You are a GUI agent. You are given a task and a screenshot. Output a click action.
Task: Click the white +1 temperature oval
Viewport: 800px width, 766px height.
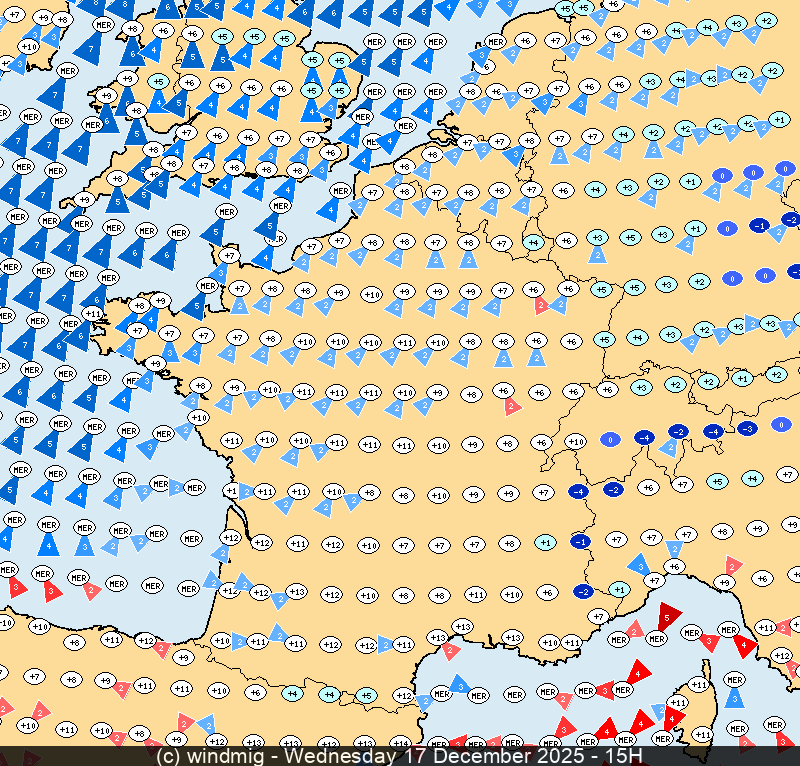tap(231, 491)
